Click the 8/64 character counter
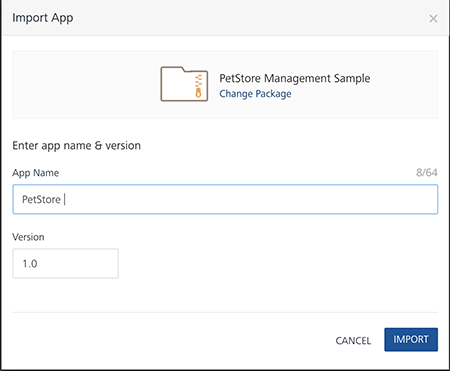450x371 pixels. (427, 172)
